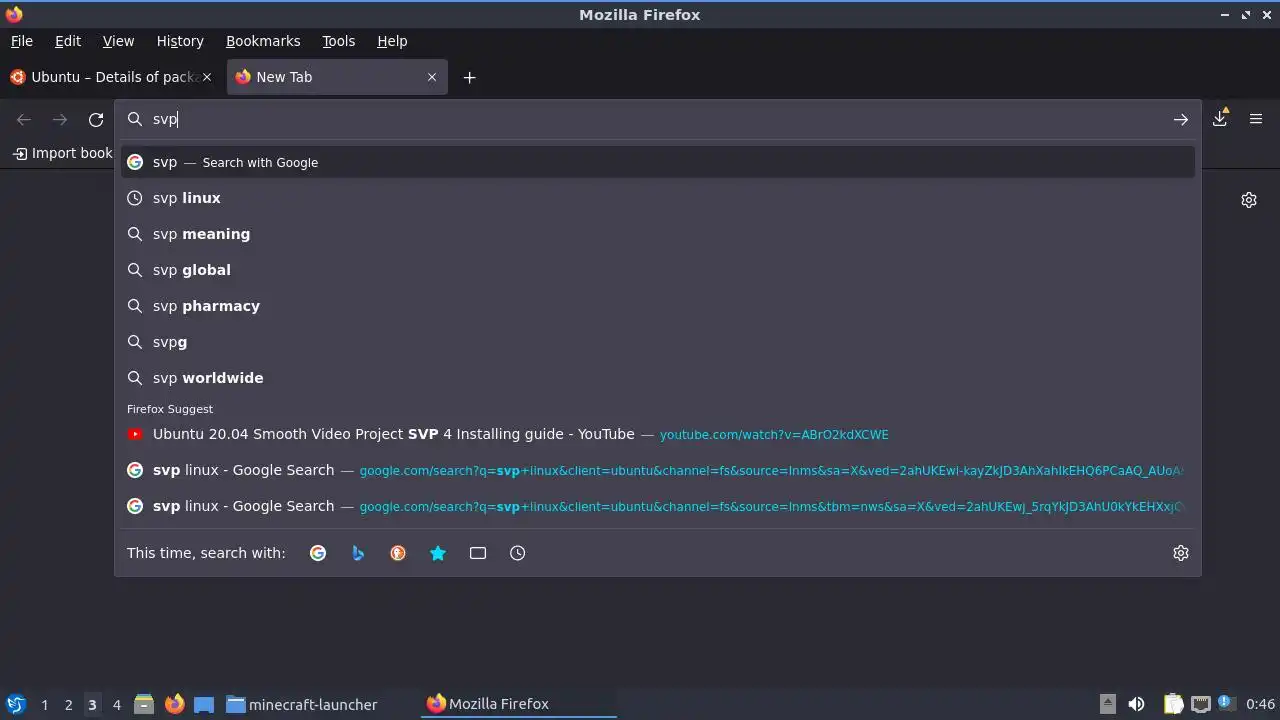Click the go arrow in the address bar
This screenshot has width=1280, height=720.
[x=1181, y=119]
